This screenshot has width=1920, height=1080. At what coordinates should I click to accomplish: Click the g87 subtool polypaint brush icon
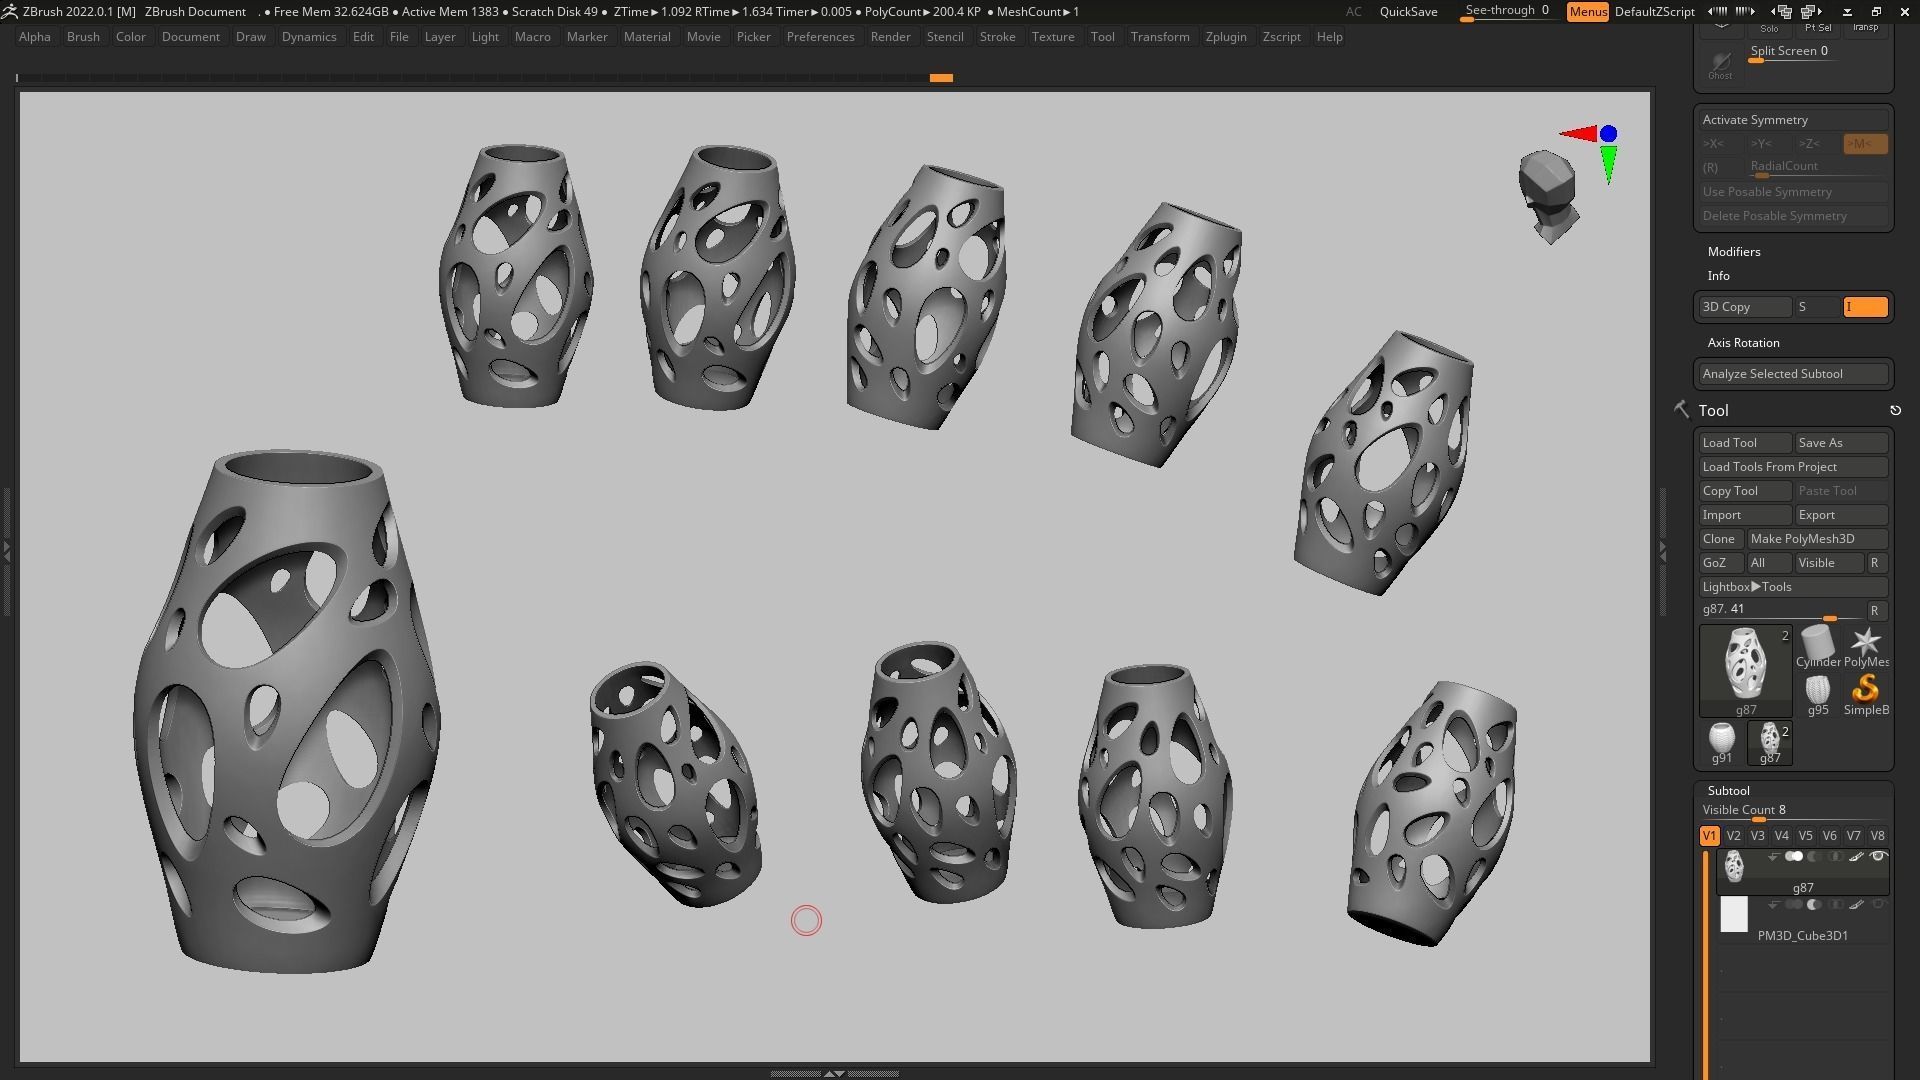tap(1856, 857)
